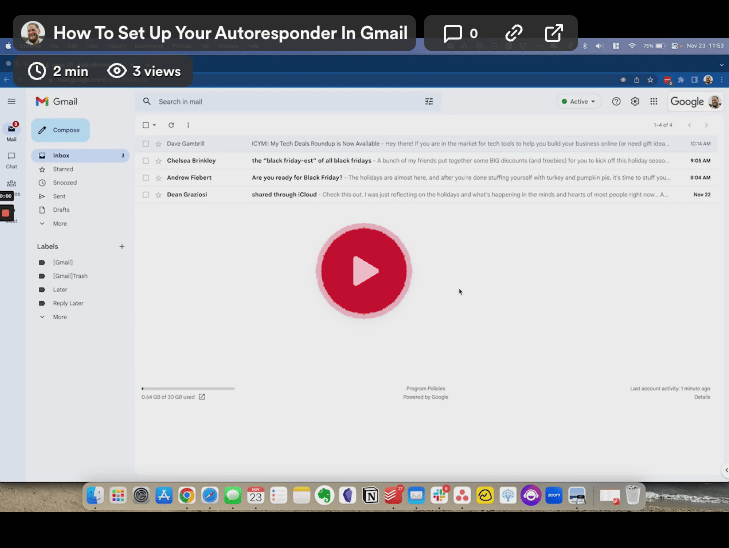Open the black friday-est email from Chelsea Brinkley
This screenshot has height=548, width=729.
tap(426, 161)
